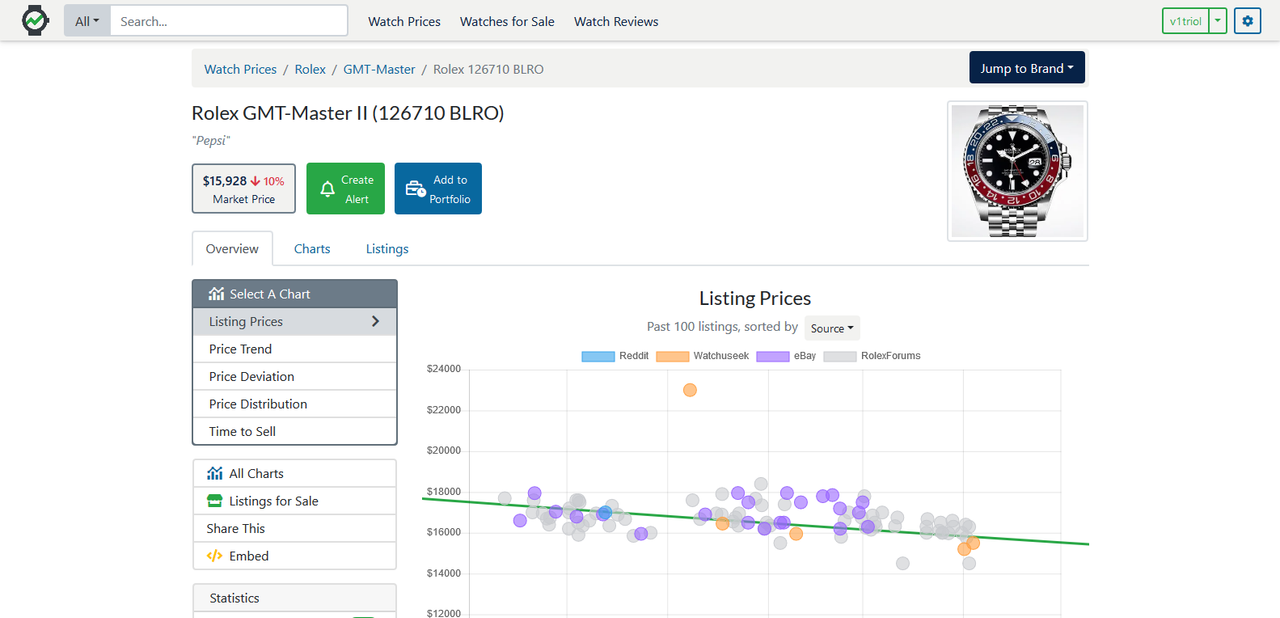The width and height of the screenshot is (1280, 618).
Task: Switch to the Overview tab
Action: tap(232, 249)
